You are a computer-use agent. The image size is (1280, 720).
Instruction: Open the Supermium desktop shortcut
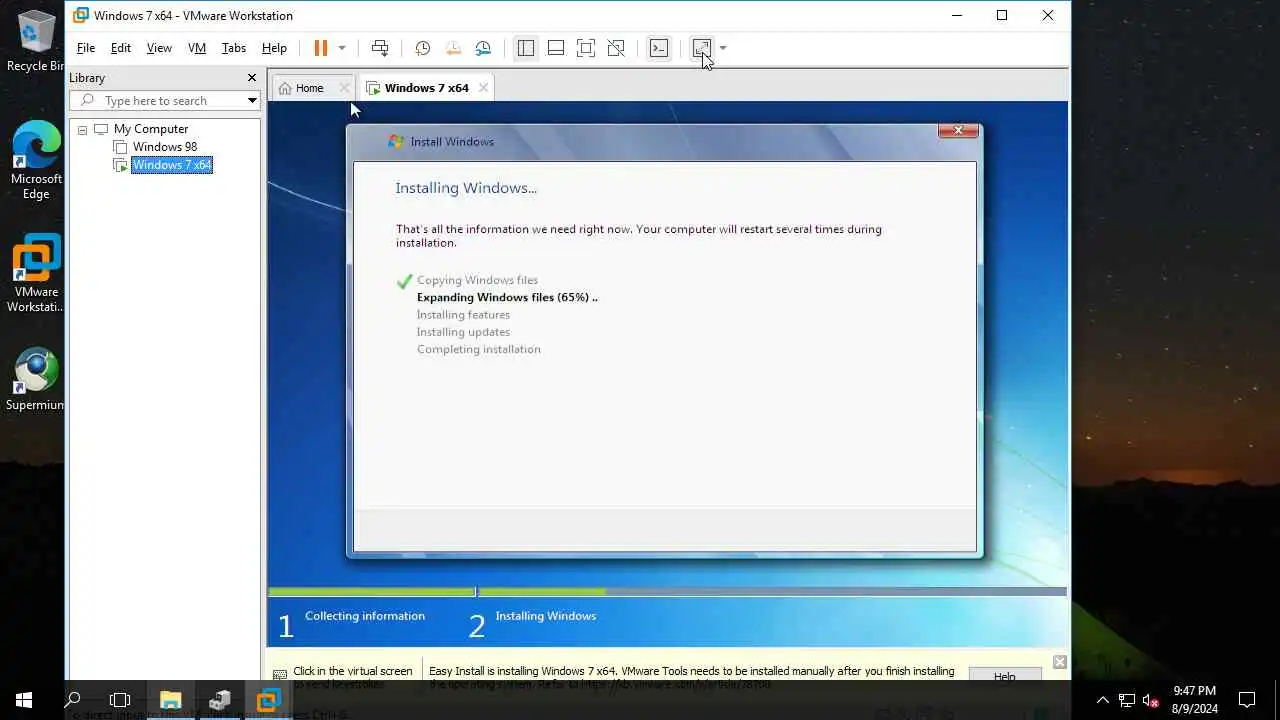[x=36, y=380]
